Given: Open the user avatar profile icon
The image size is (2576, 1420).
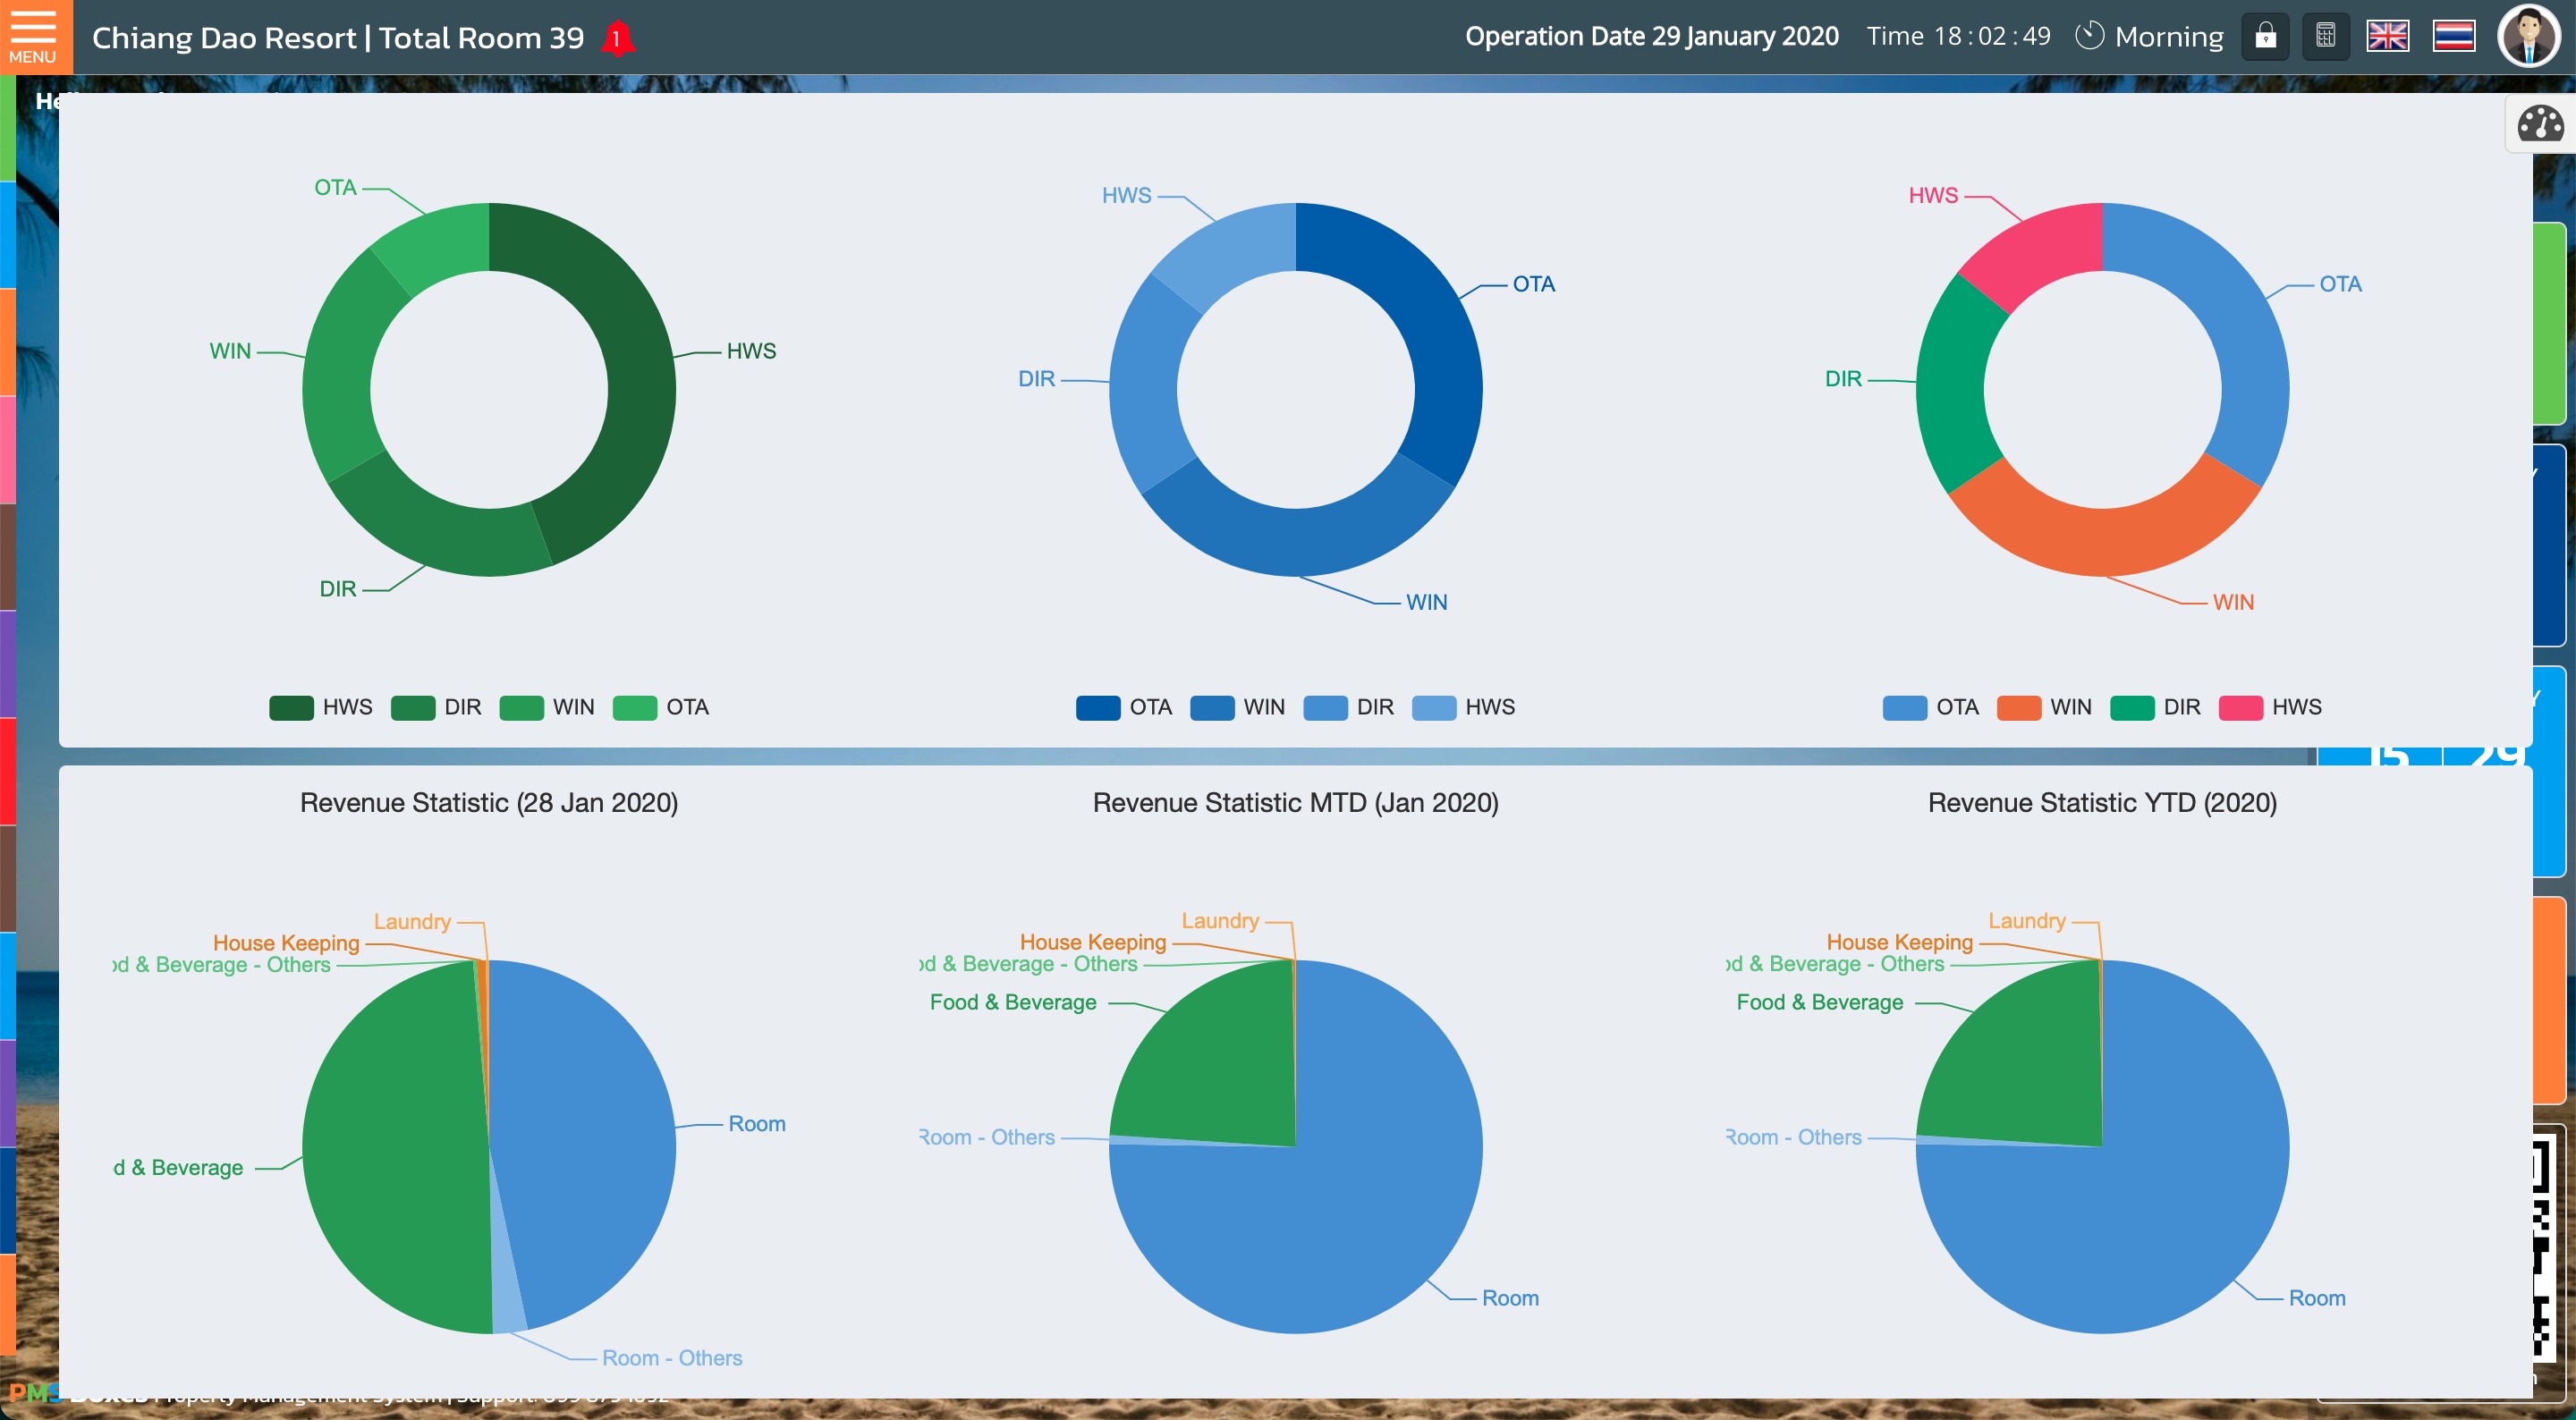Looking at the screenshot, I should click(x=2528, y=37).
